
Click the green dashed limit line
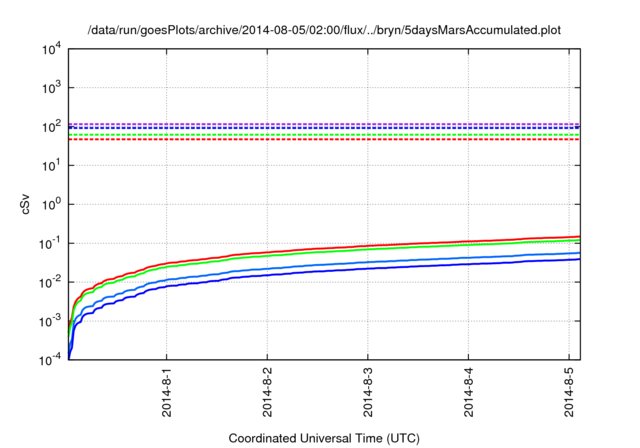[324, 135]
